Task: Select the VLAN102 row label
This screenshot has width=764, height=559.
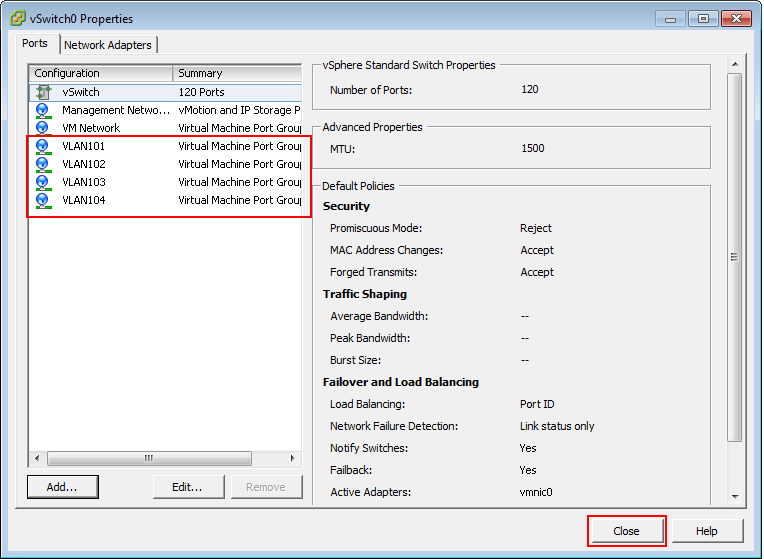Action: click(x=84, y=164)
